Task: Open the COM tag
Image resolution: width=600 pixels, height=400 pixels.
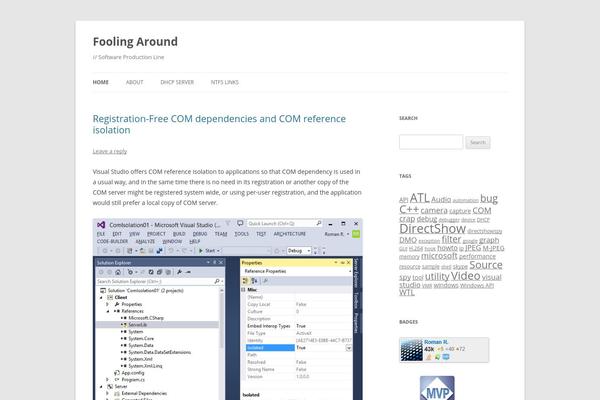Action: click(482, 211)
